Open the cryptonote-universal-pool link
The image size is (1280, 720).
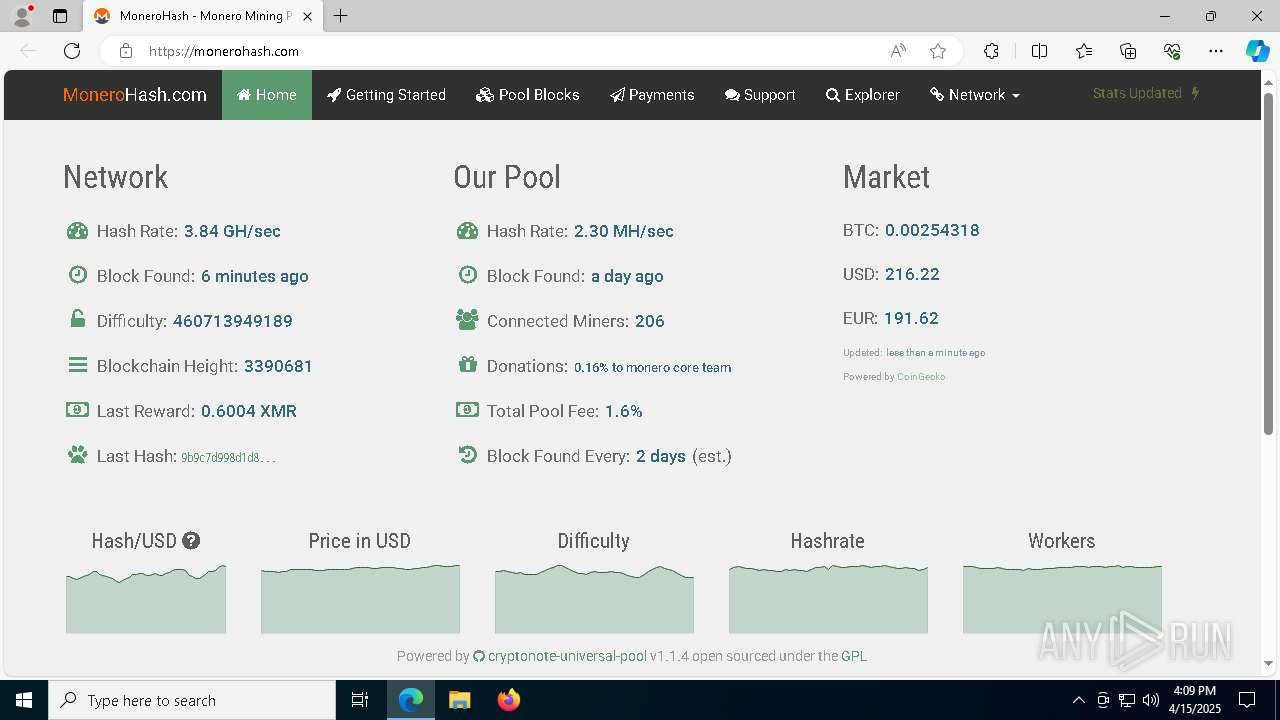point(560,656)
